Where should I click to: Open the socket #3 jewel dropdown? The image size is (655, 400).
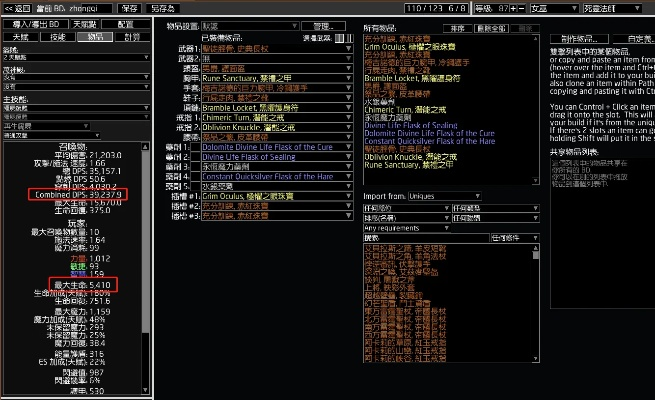[x=277, y=216]
